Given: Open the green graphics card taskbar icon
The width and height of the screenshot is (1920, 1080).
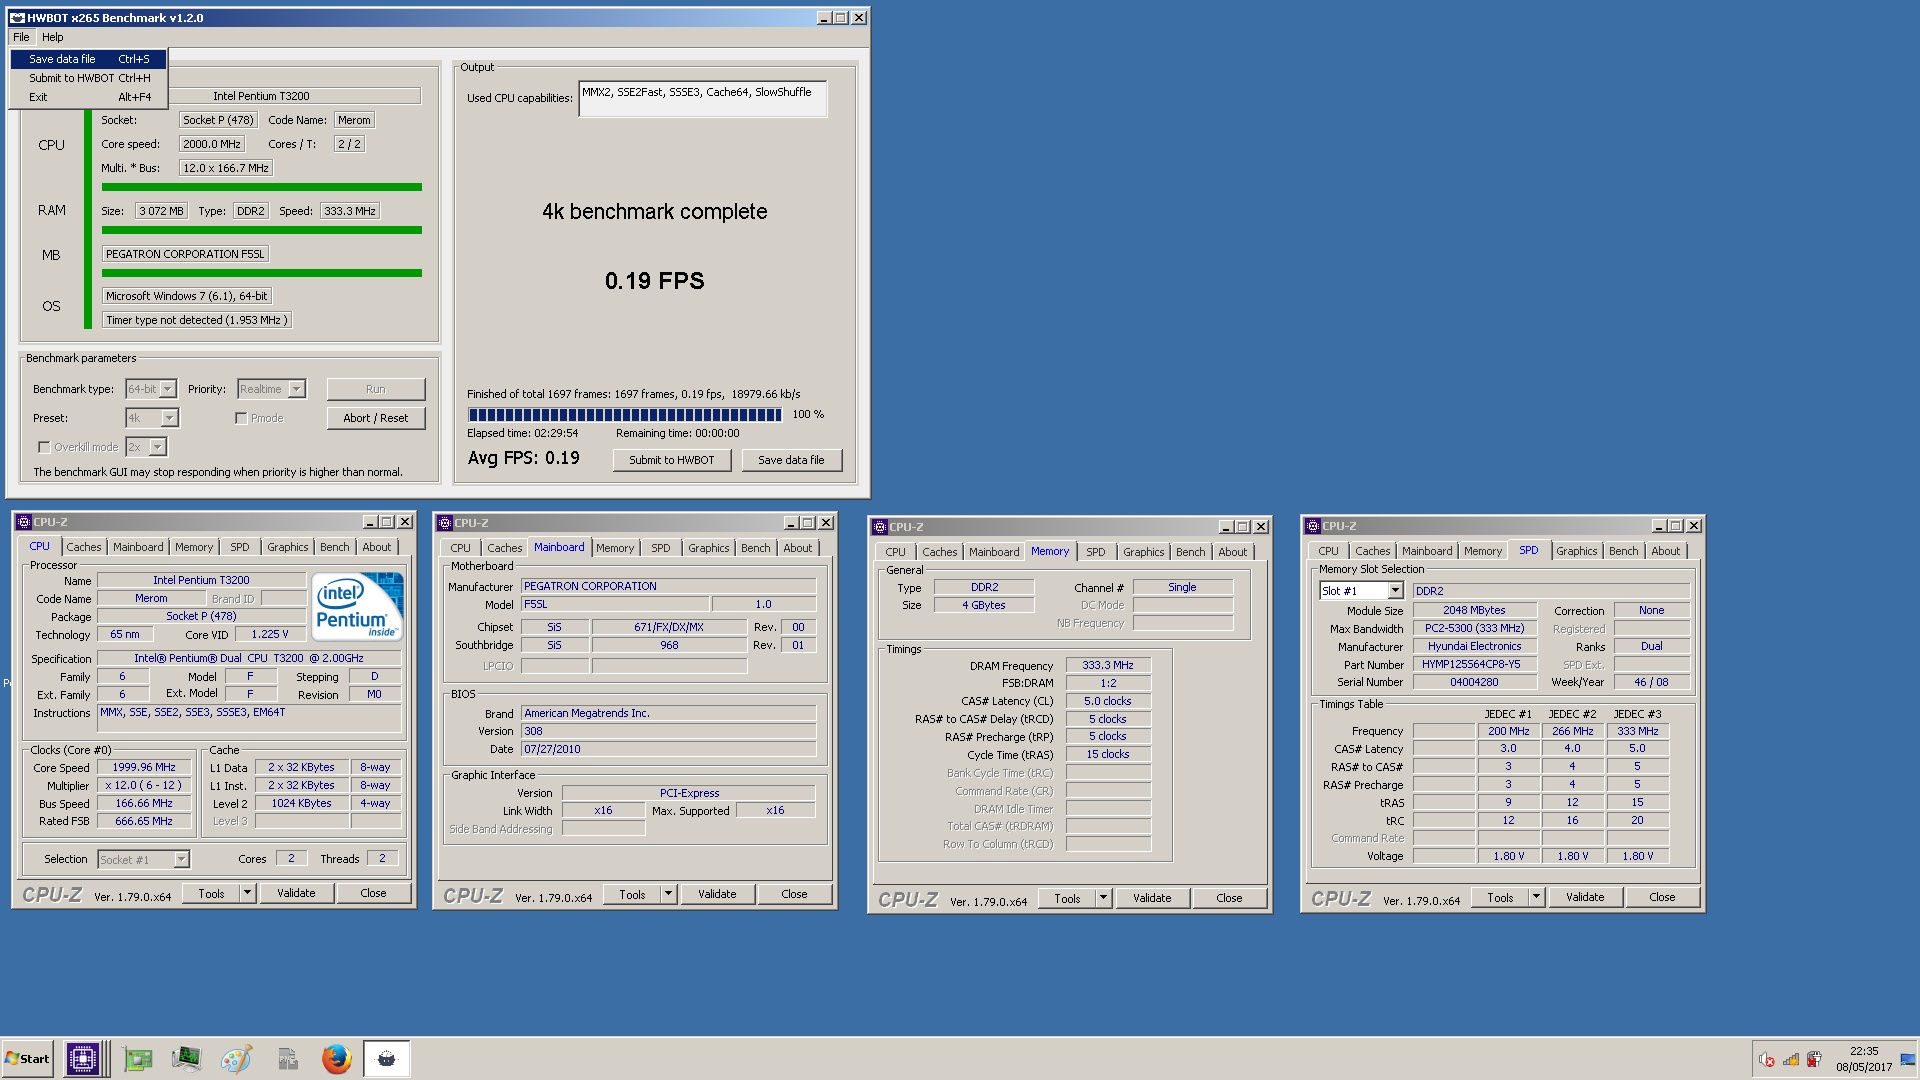Looking at the screenshot, I should pos(137,1059).
